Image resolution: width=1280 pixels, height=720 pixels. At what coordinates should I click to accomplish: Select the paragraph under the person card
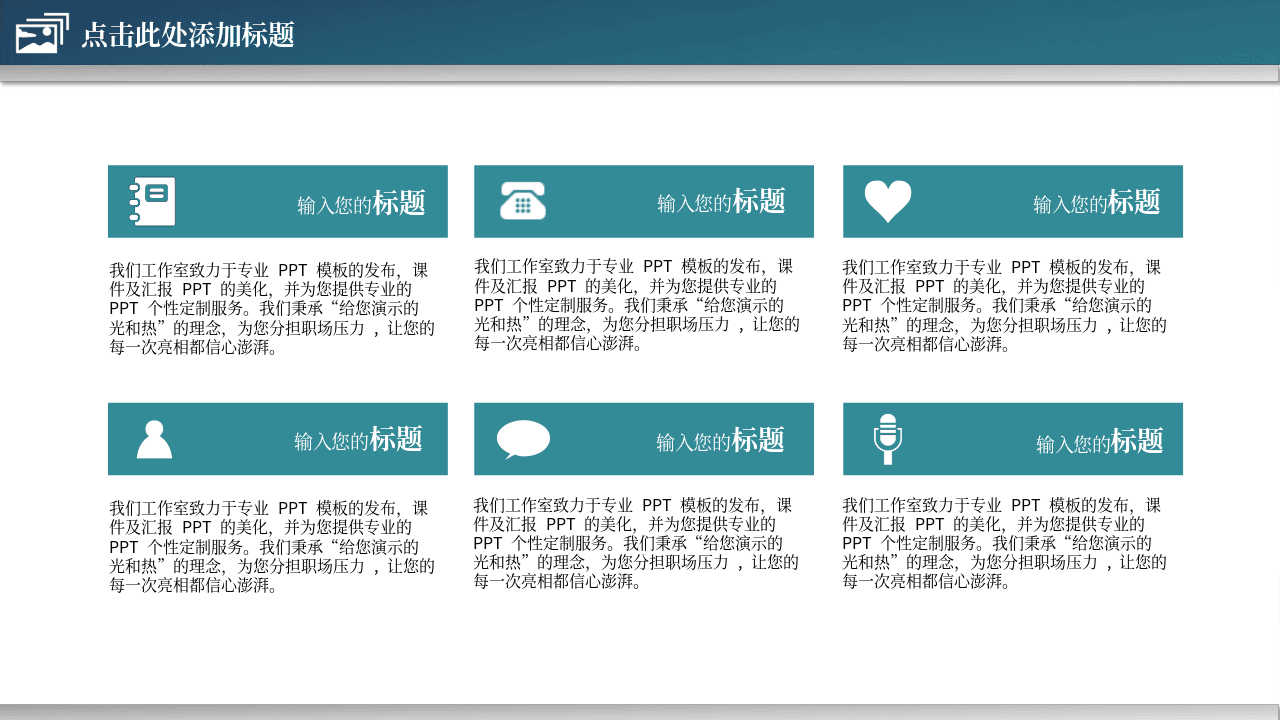click(272, 547)
